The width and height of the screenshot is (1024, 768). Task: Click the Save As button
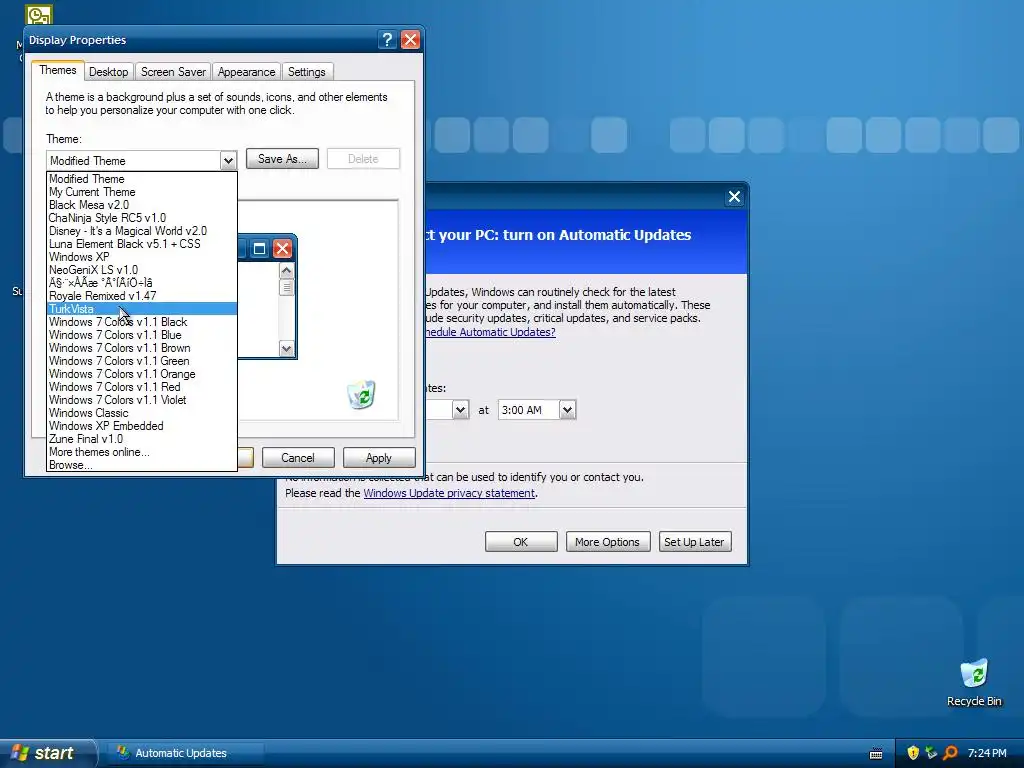282,159
